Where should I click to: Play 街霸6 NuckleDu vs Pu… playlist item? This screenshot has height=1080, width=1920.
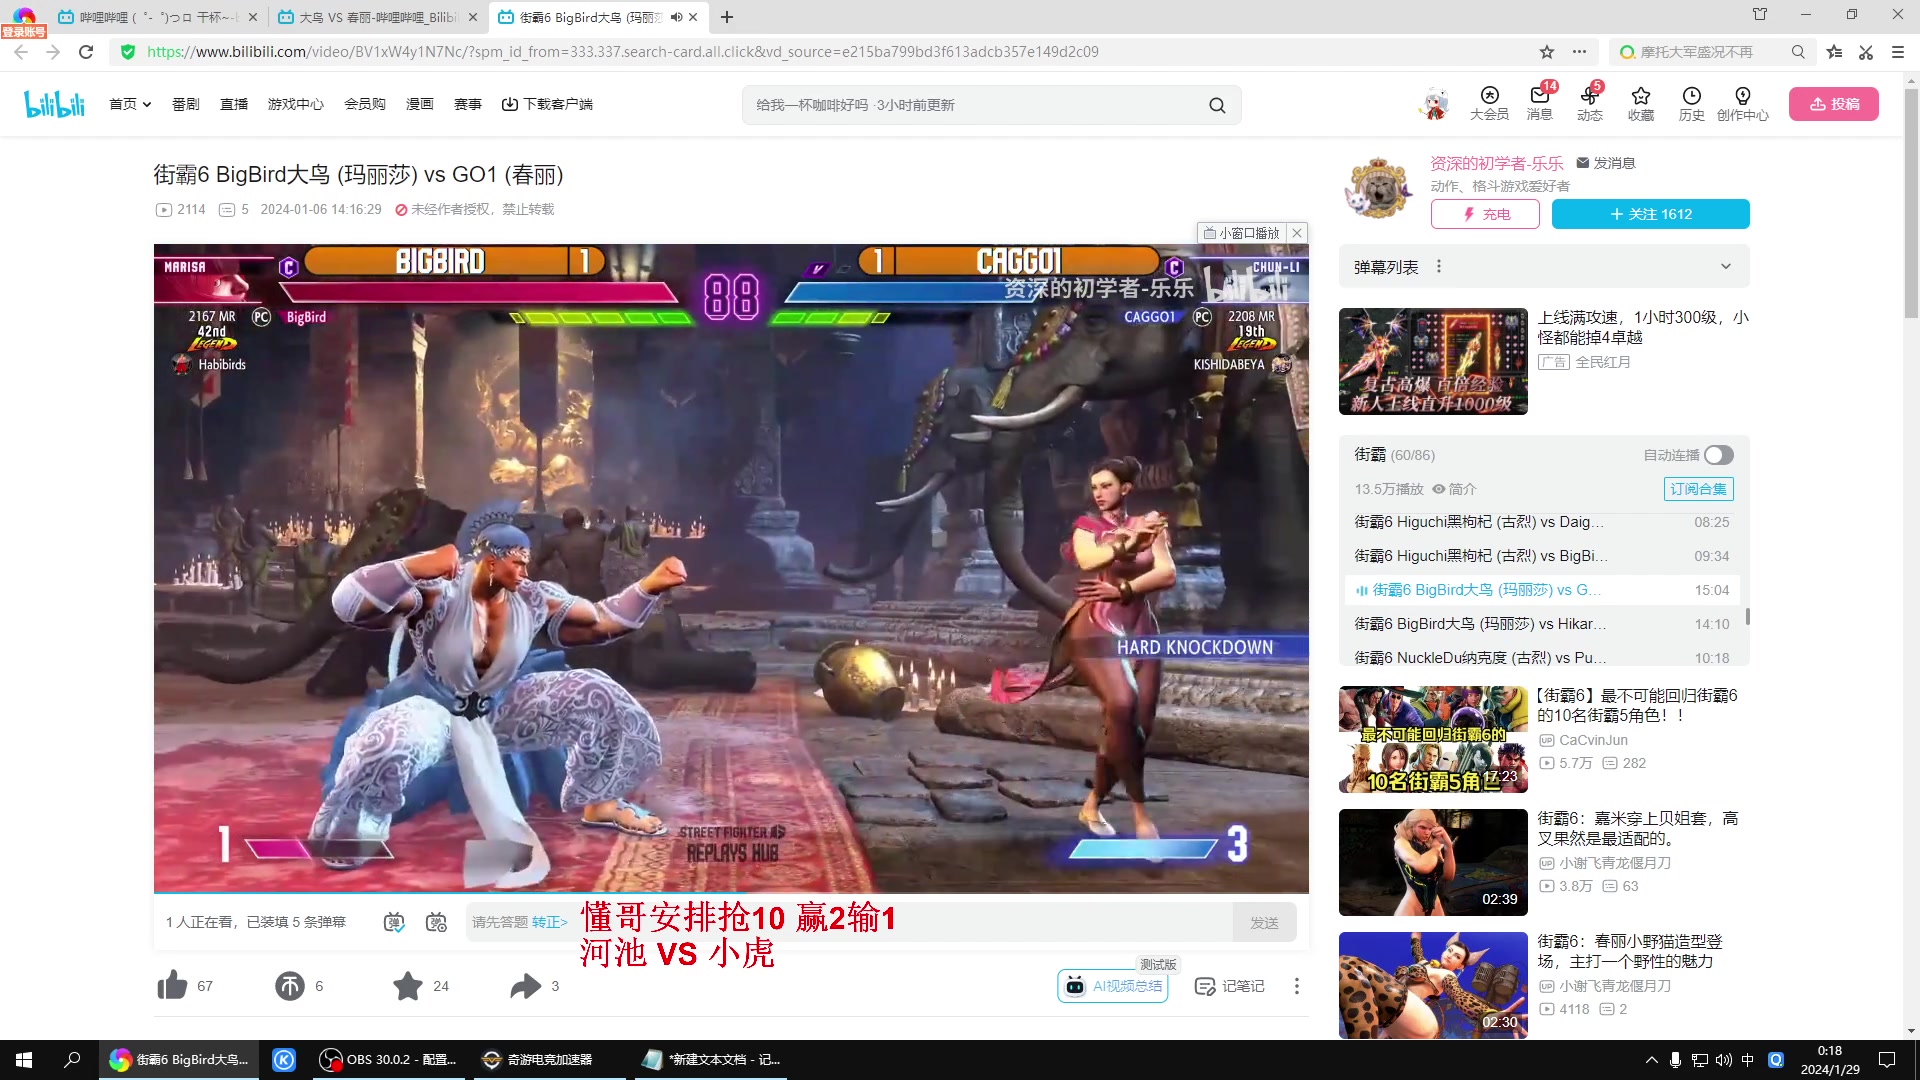point(1541,657)
